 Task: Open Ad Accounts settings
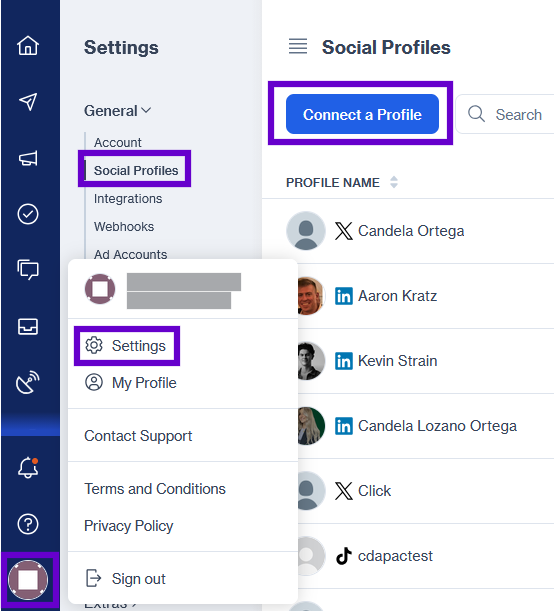coord(131,254)
